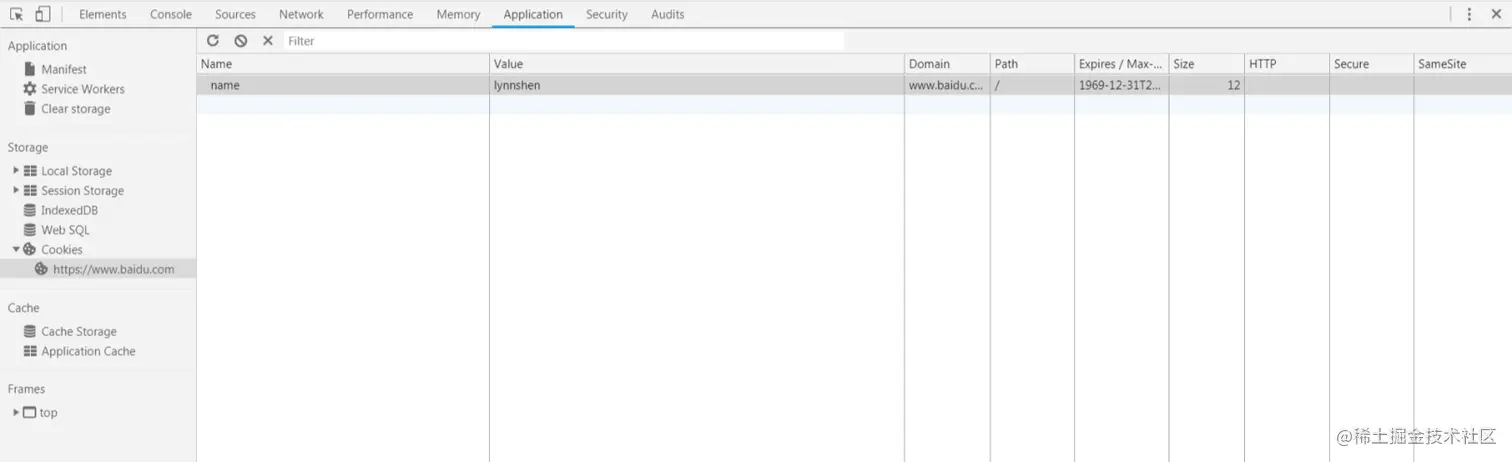Viewport: 1512px width, 462px height.
Task: Open the Sources tab
Action: 235,14
